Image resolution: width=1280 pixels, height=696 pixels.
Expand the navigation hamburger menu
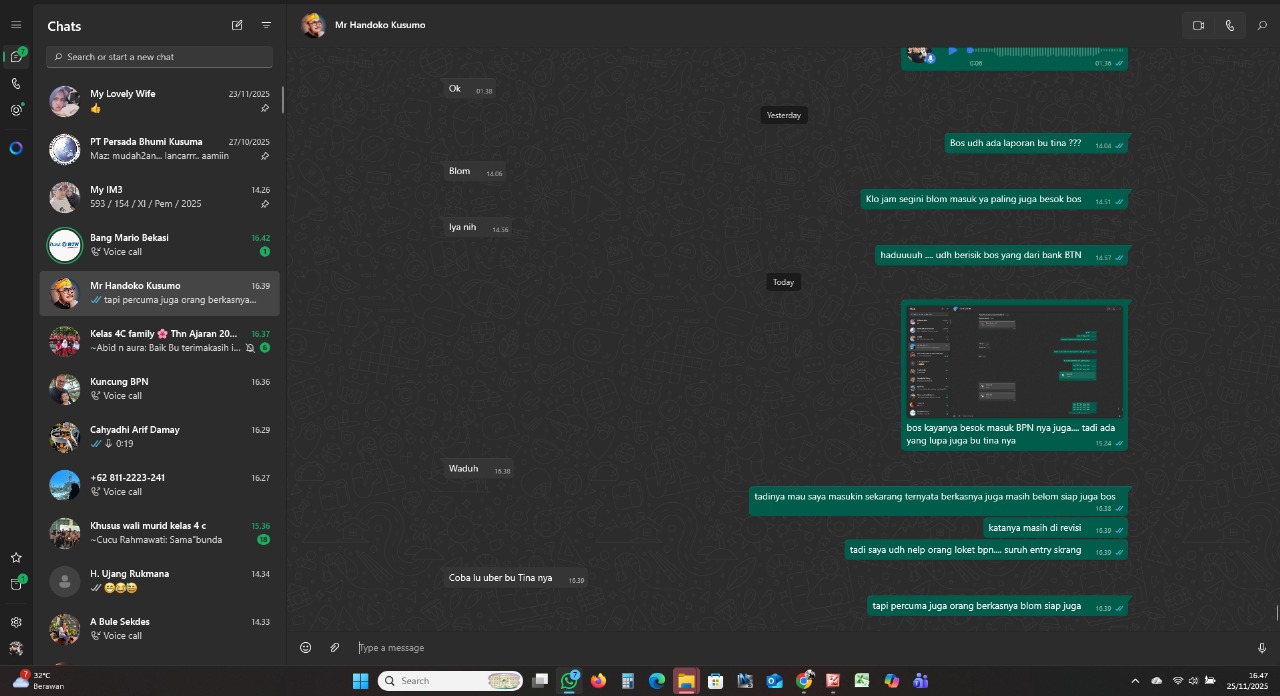pos(16,25)
